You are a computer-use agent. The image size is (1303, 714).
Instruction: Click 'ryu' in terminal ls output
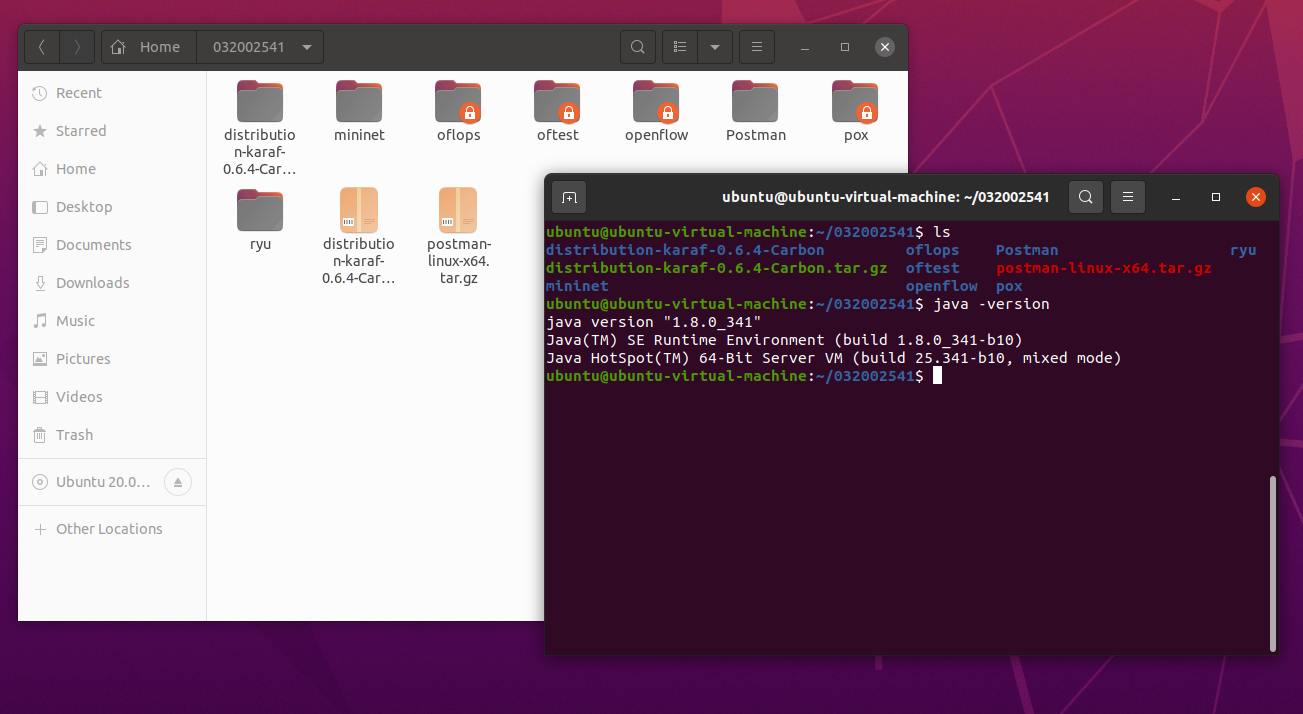(x=1243, y=250)
